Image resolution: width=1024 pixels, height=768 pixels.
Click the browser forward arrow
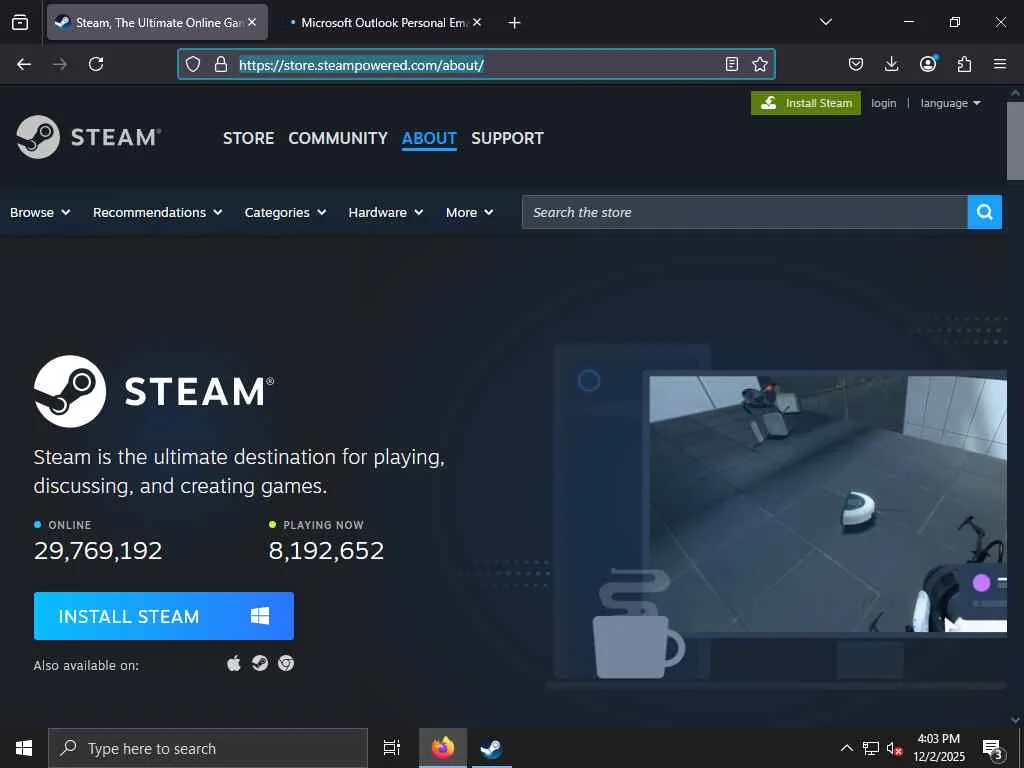click(60, 64)
